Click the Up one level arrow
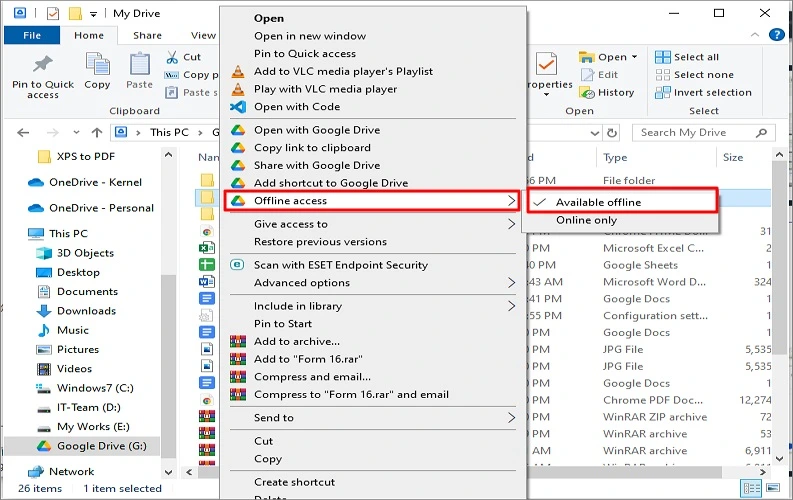 (x=97, y=132)
